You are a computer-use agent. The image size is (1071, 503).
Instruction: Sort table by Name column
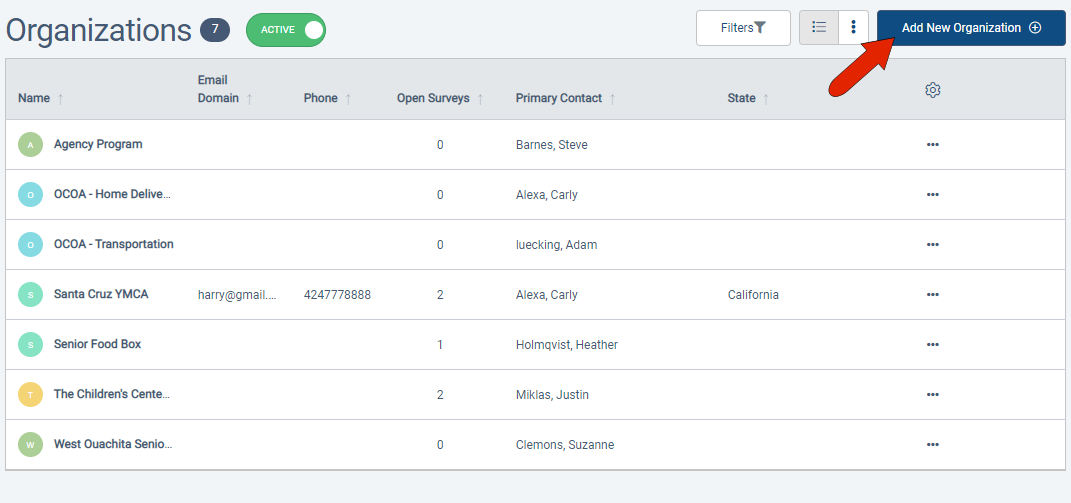coord(34,98)
